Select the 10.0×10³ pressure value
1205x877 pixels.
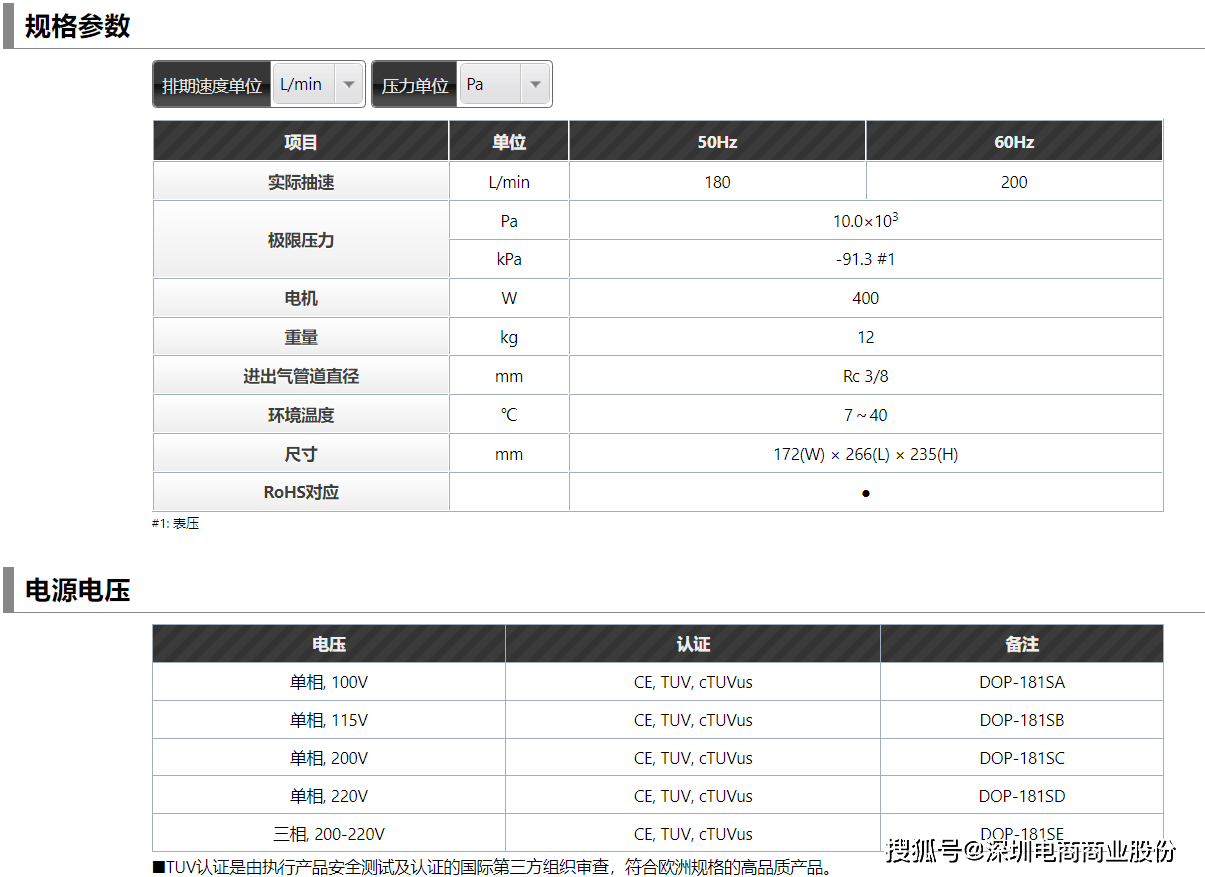pyautogui.click(x=866, y=220)
